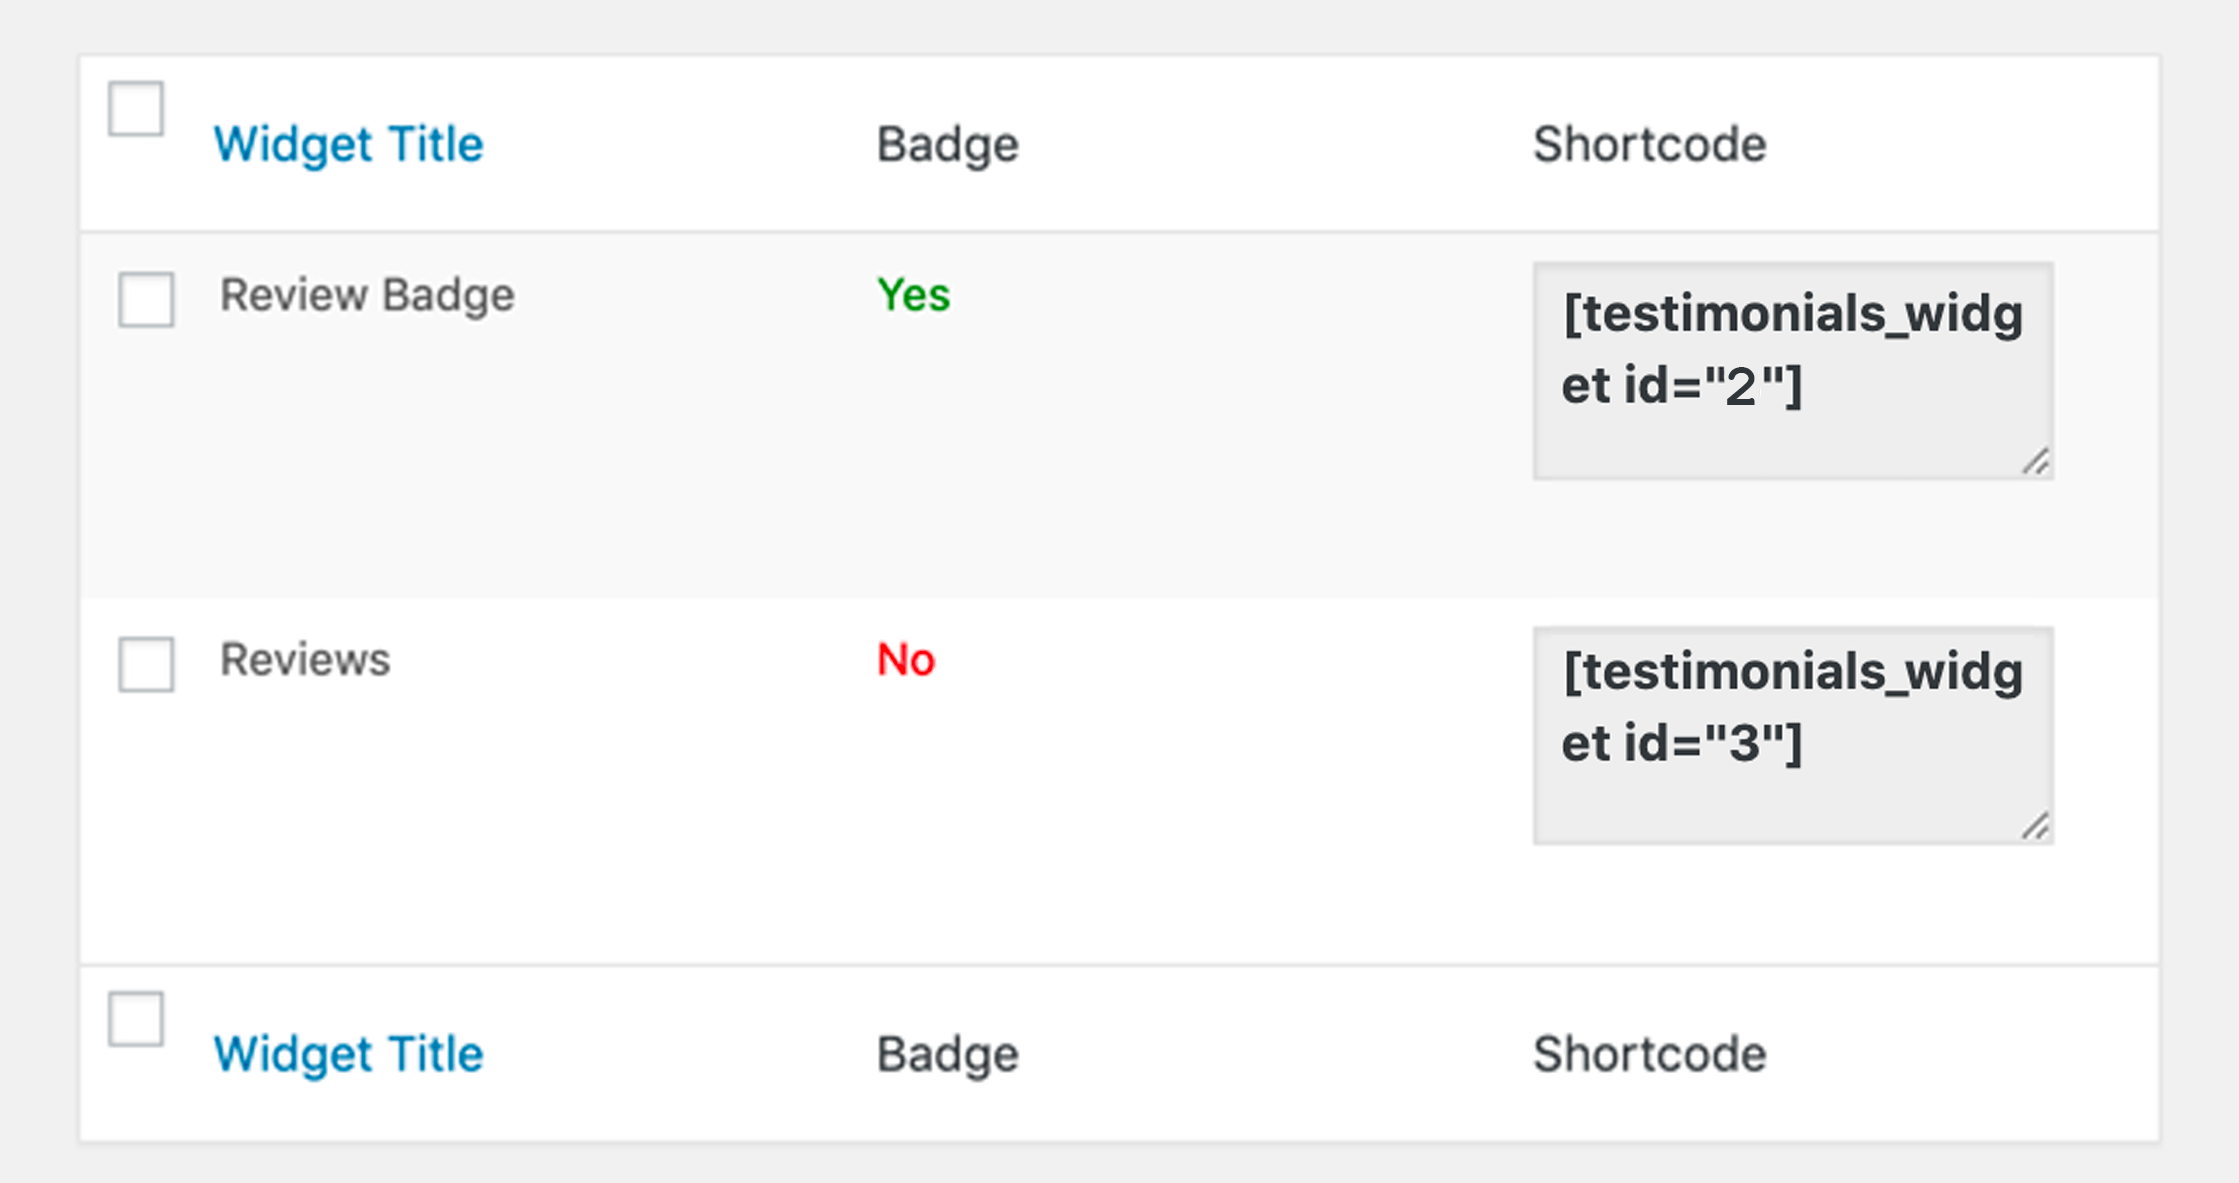2239x1183 pixels.
Task: Click the shortcode textarea with id="3"
Action: tap(1793, 736)
